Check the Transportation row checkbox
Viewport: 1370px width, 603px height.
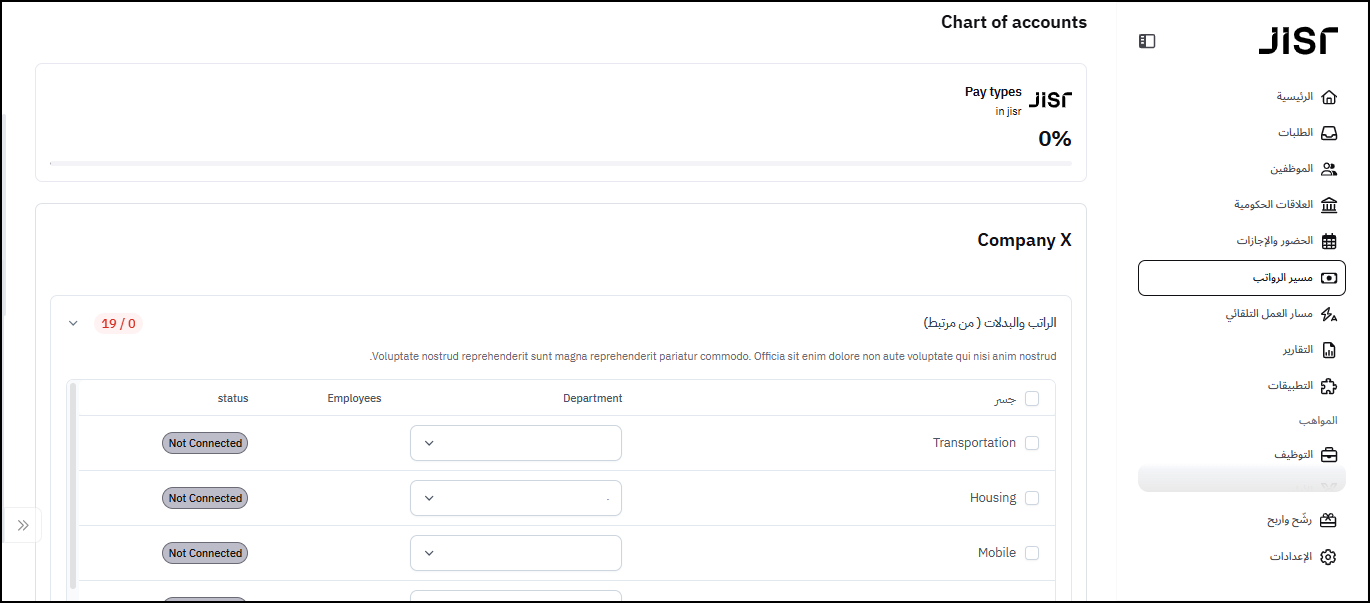coord(1032,443)
